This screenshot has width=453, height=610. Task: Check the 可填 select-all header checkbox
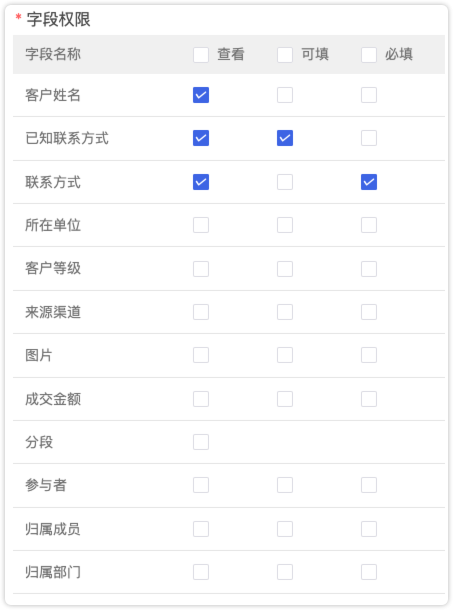pyautogui.click(x=285, y=55)
